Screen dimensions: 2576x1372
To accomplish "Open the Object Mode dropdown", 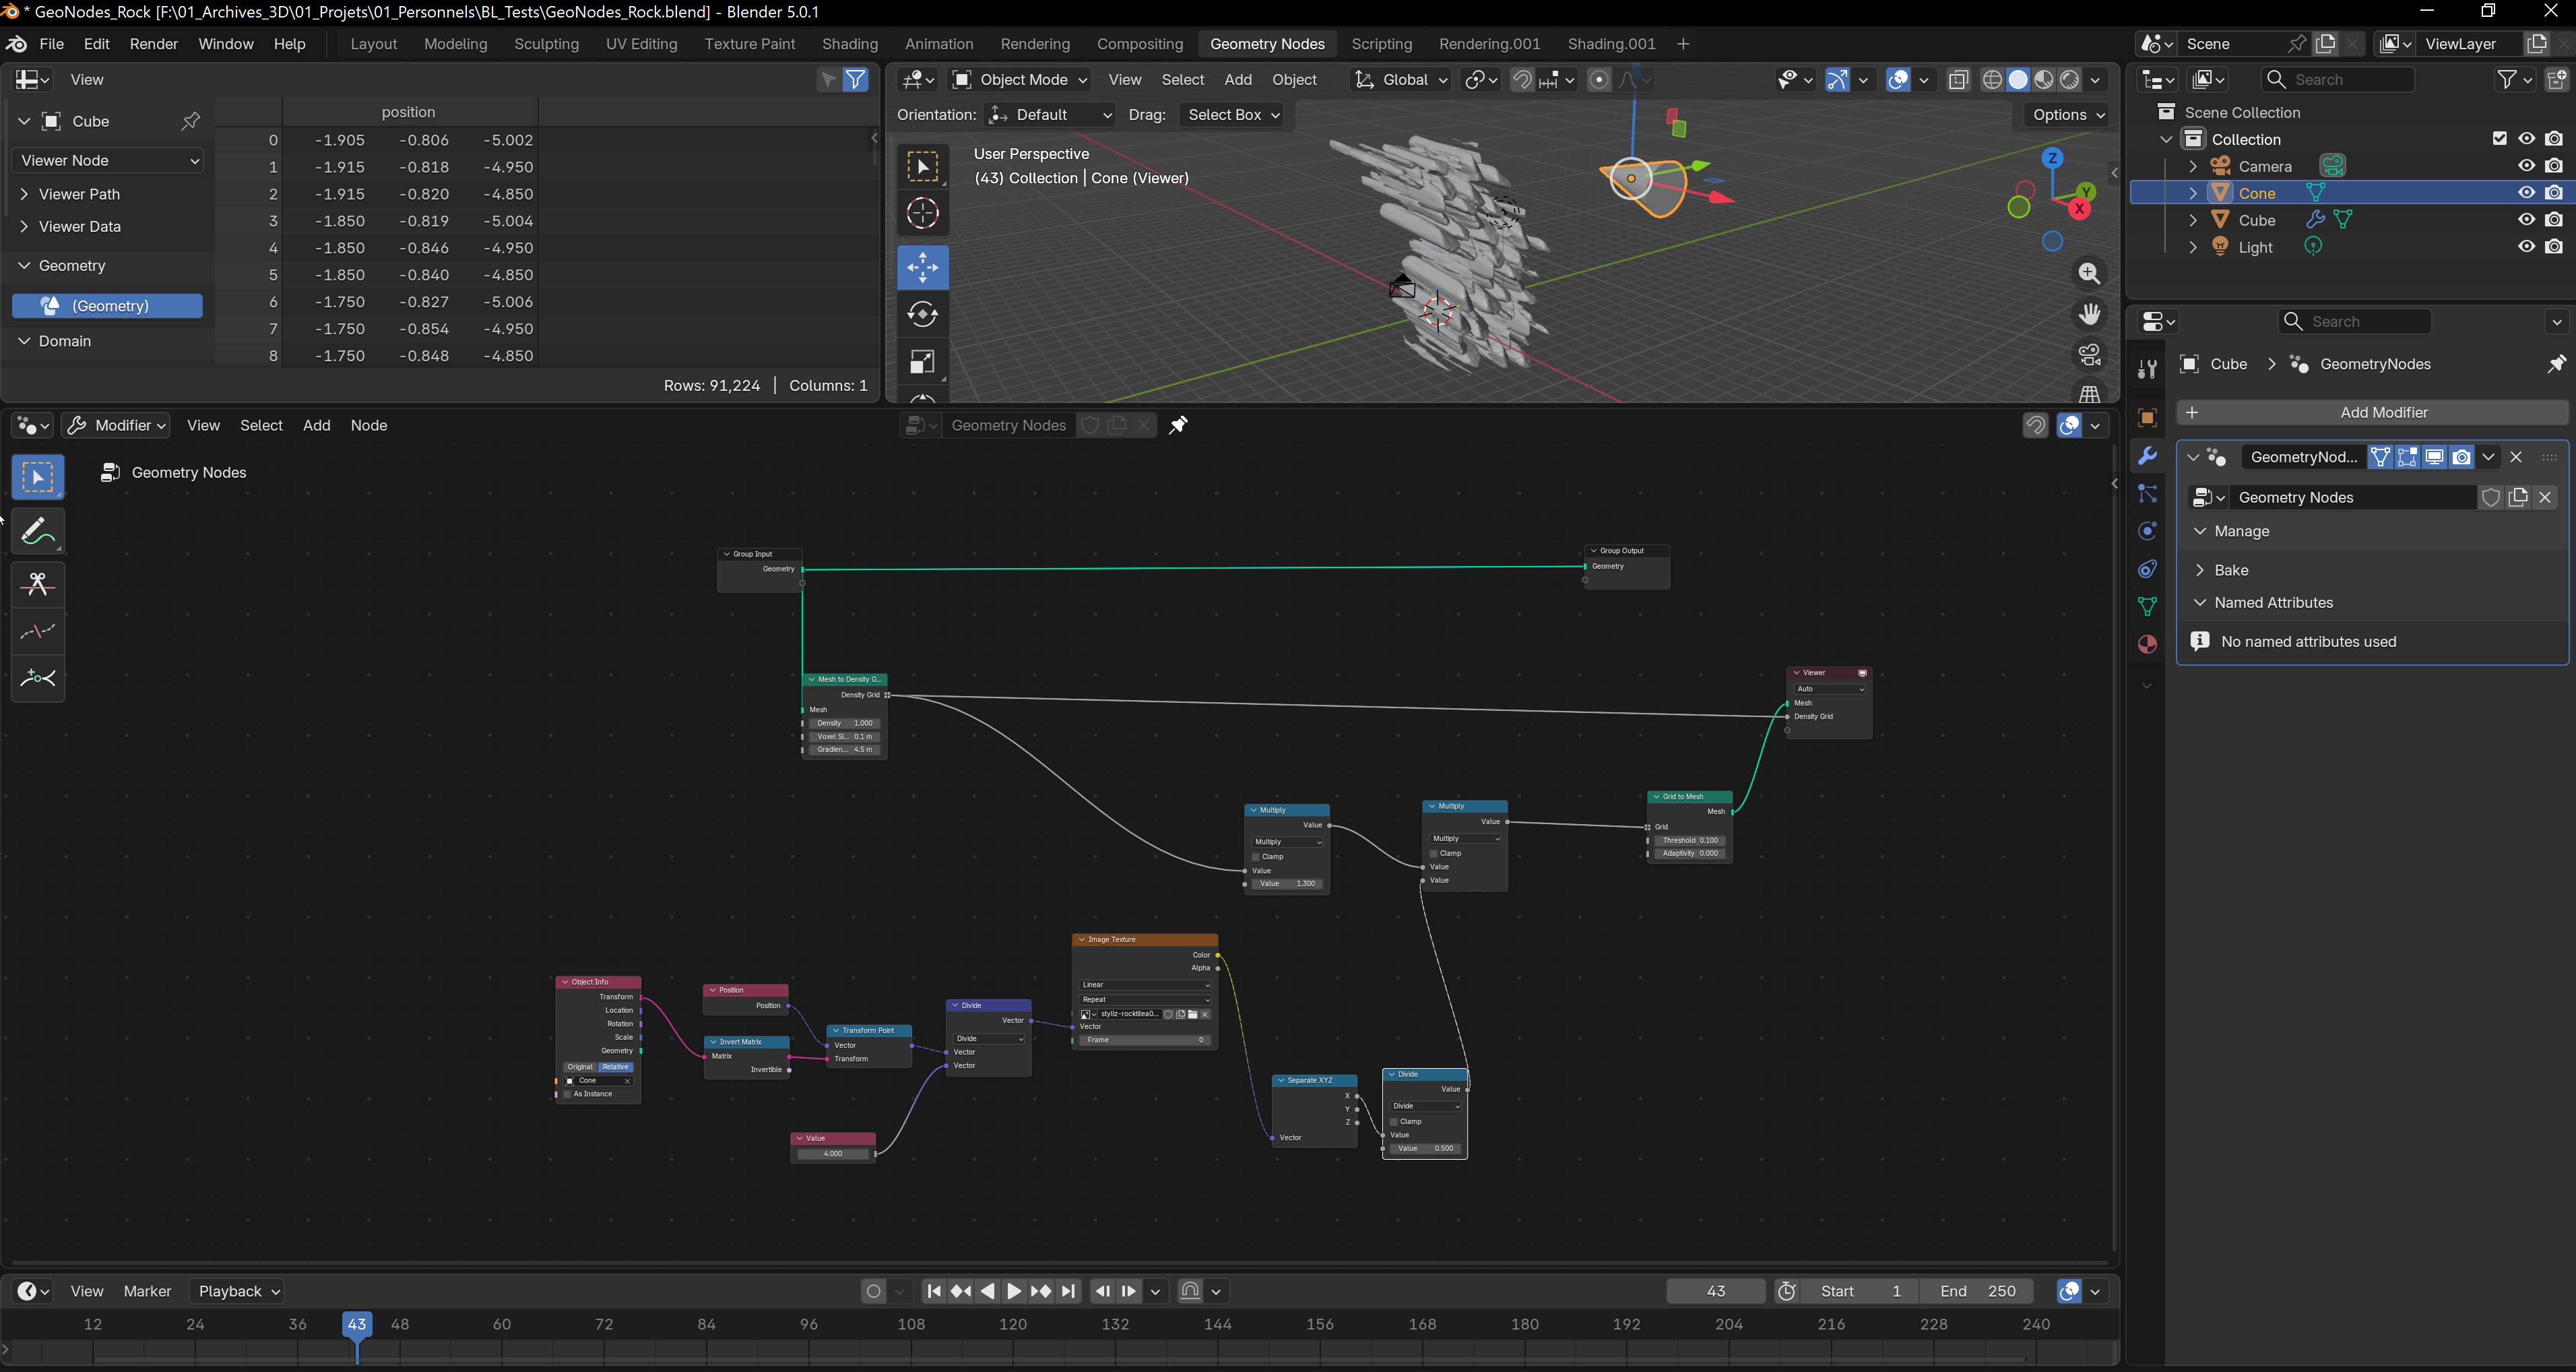I will 1019,80.
